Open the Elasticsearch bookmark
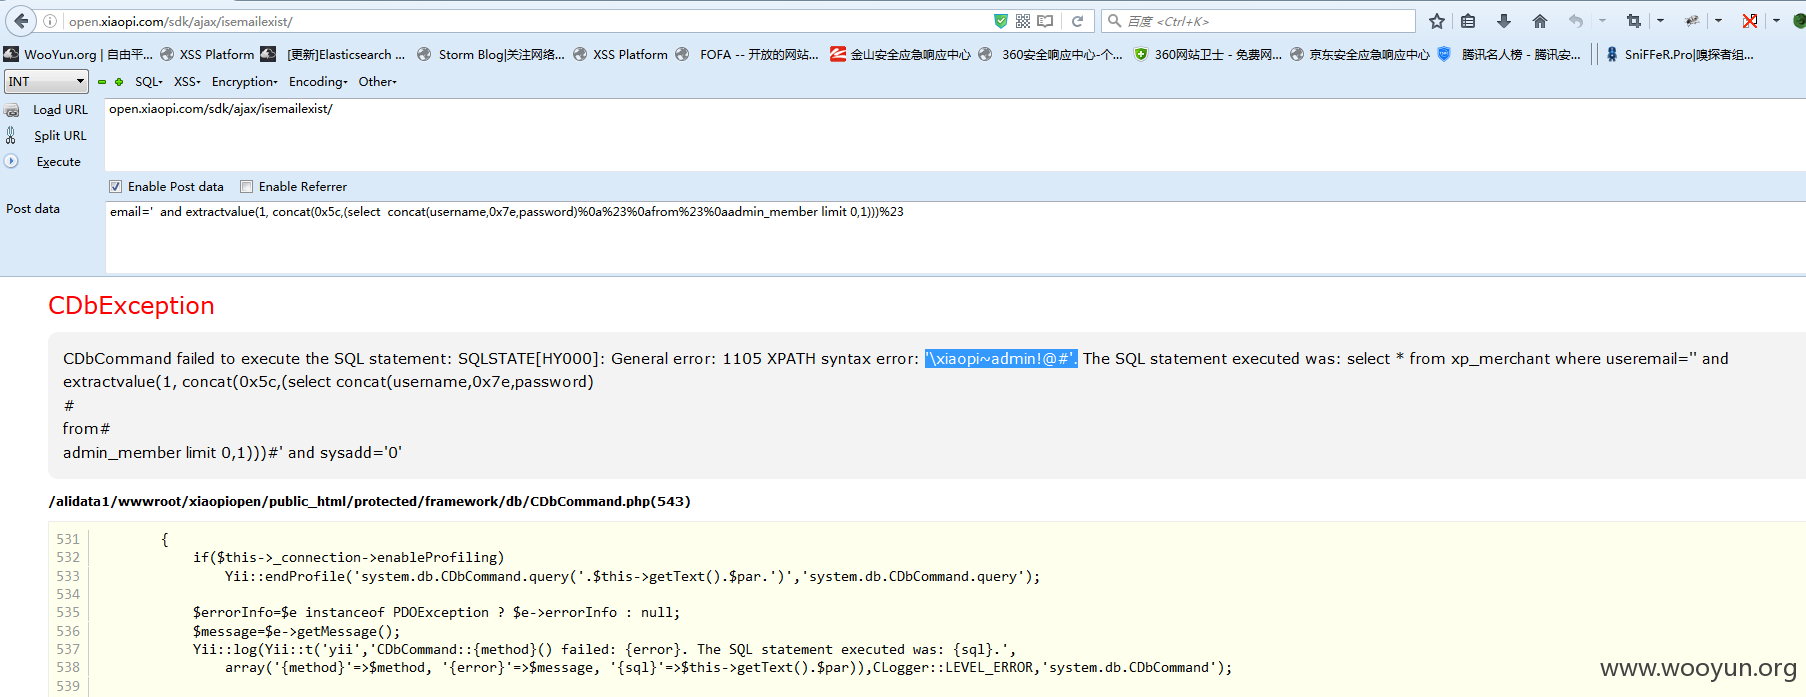 pos(334,54)
